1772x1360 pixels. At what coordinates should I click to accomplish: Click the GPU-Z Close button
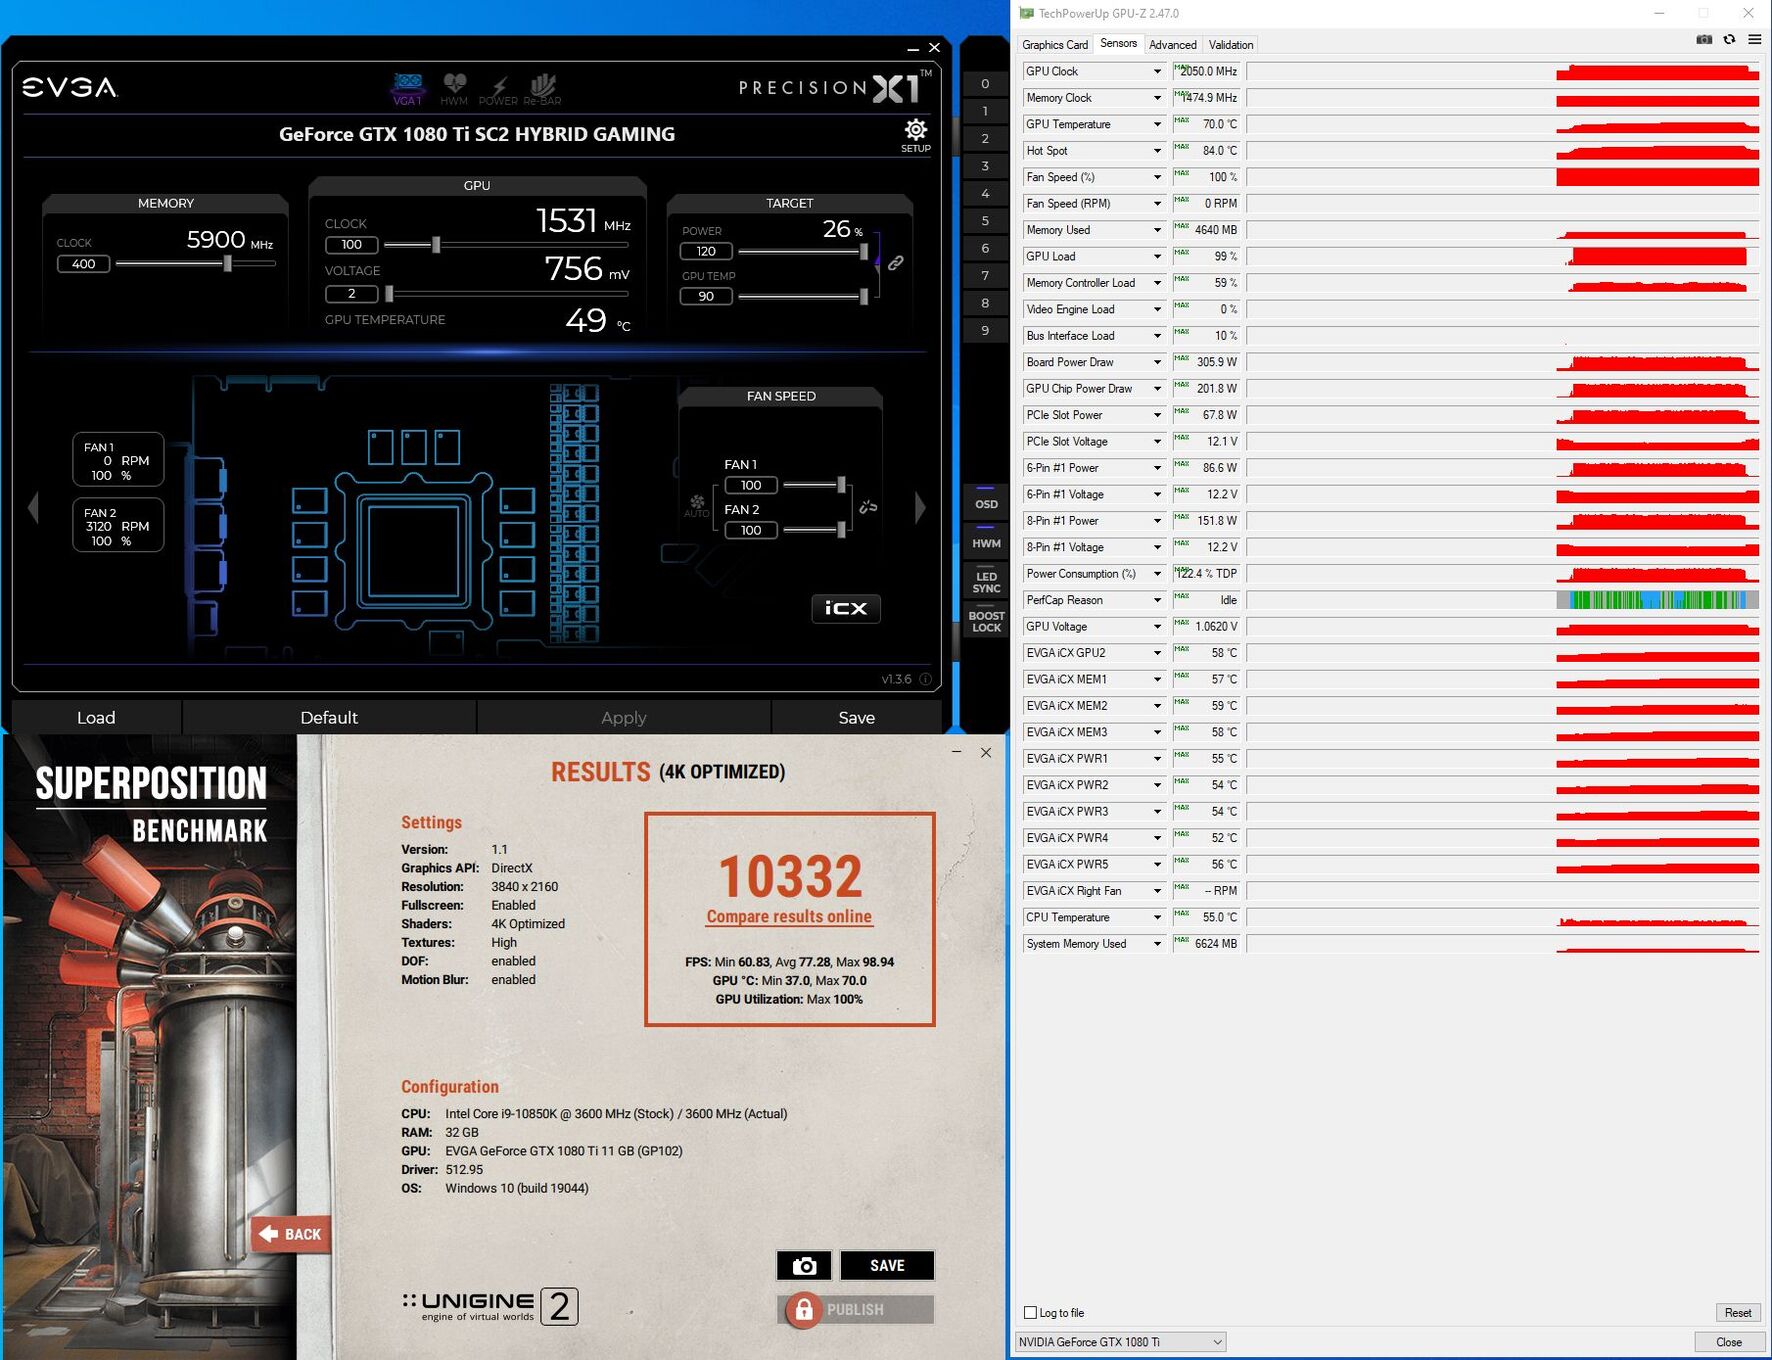click(x=1728, y=1342)
